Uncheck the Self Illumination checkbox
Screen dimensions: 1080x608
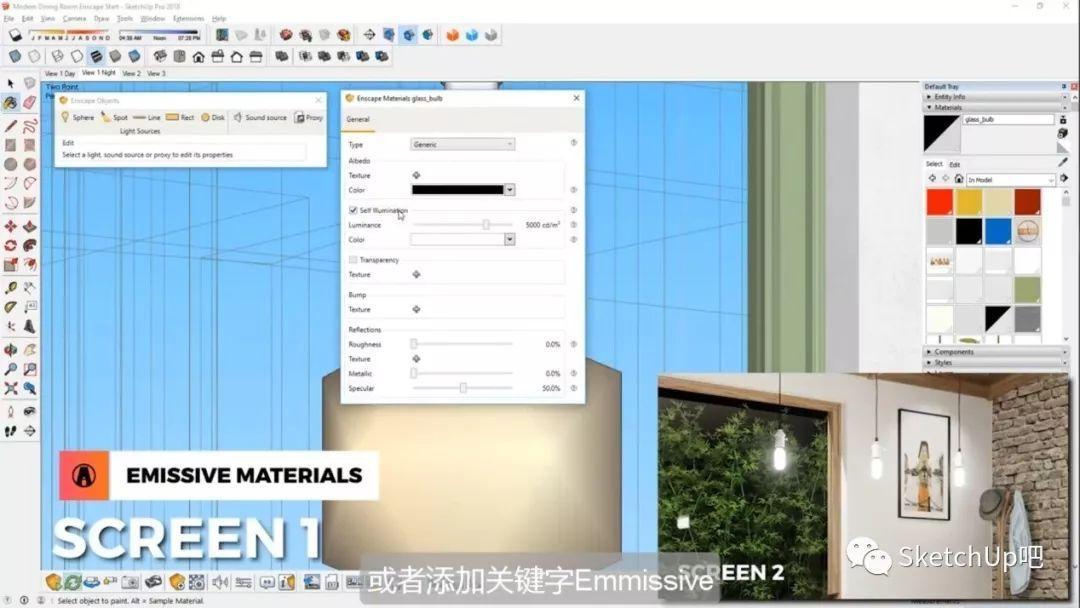click(353, 210)
